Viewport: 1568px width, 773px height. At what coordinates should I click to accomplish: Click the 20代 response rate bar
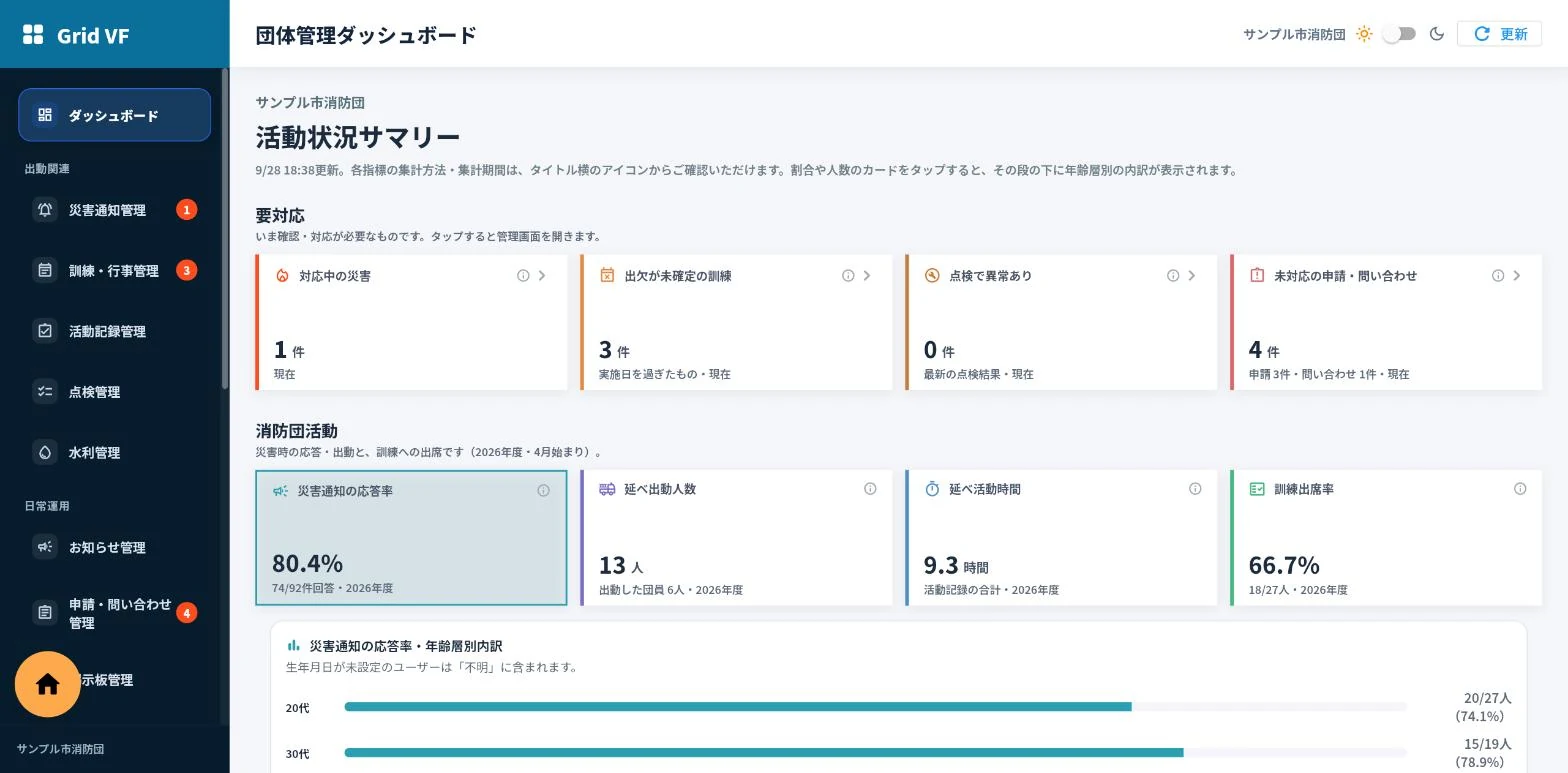(x=875, y=707)
